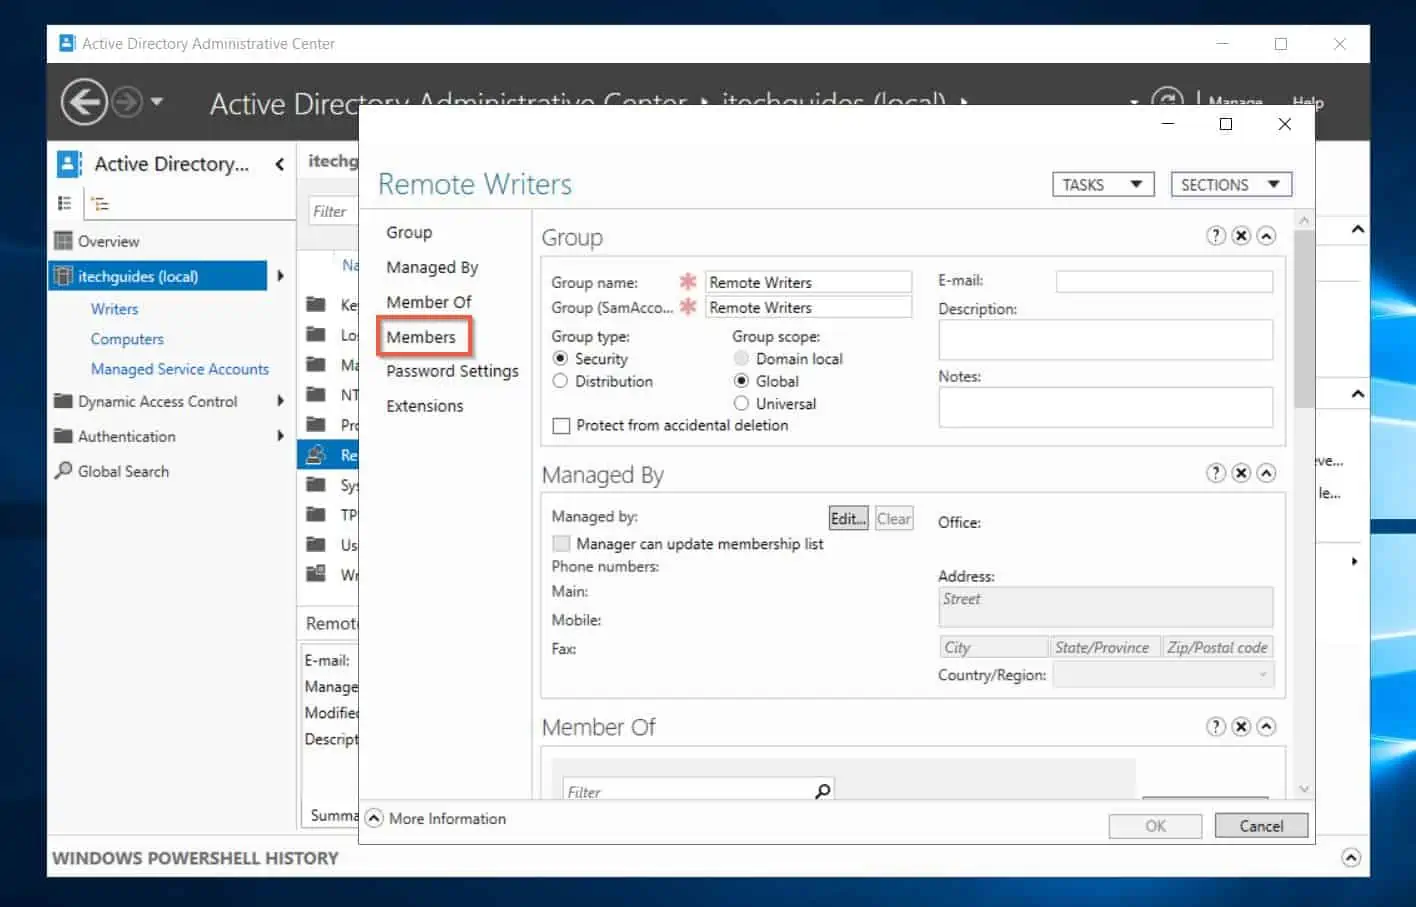This screenshot has height=907, width=1416.
Task: Remove the Managed By section X icon
Action: click(x=1241, y=473)
